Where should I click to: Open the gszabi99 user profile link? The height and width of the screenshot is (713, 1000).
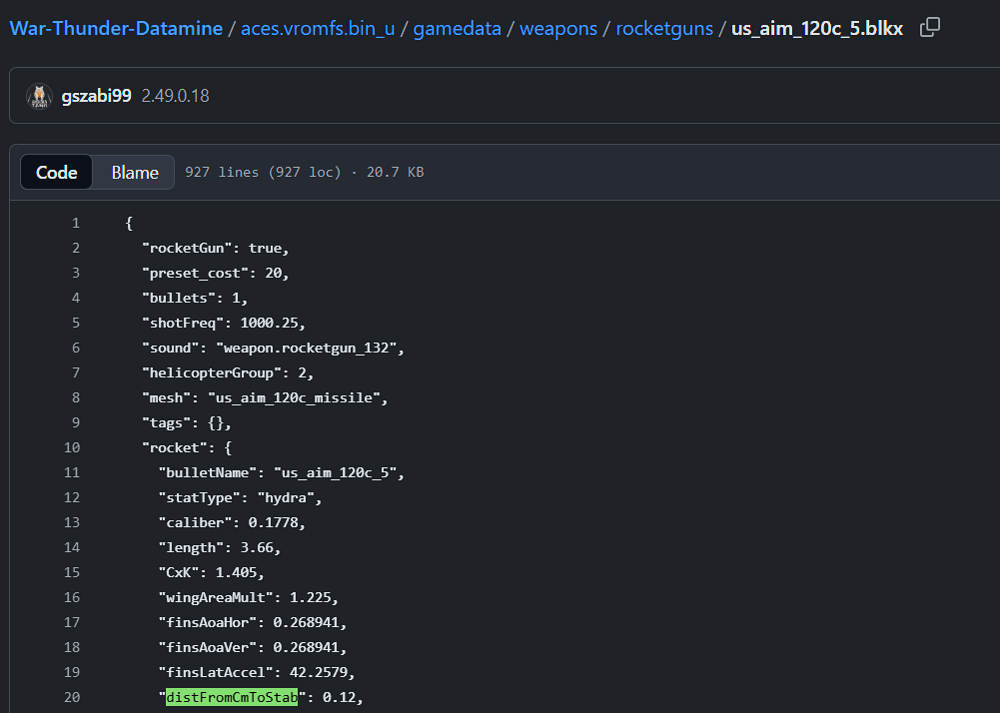[96, 96]
